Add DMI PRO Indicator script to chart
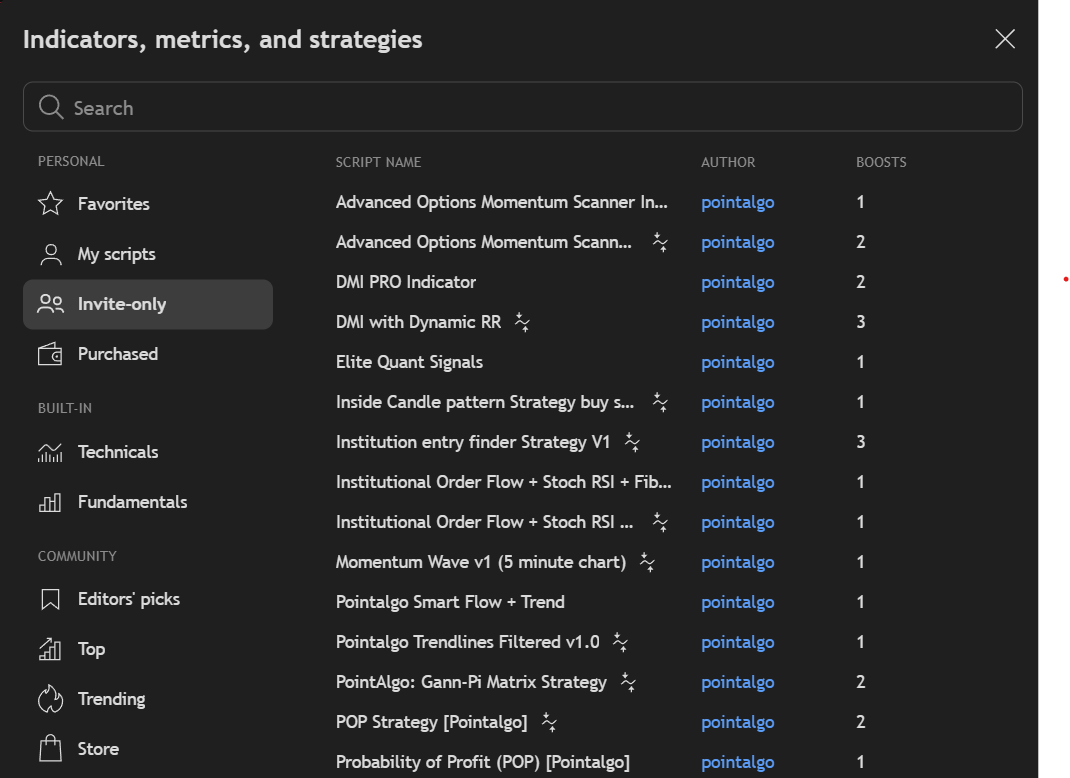This screenshot has width=1070, height=778. 406,282
